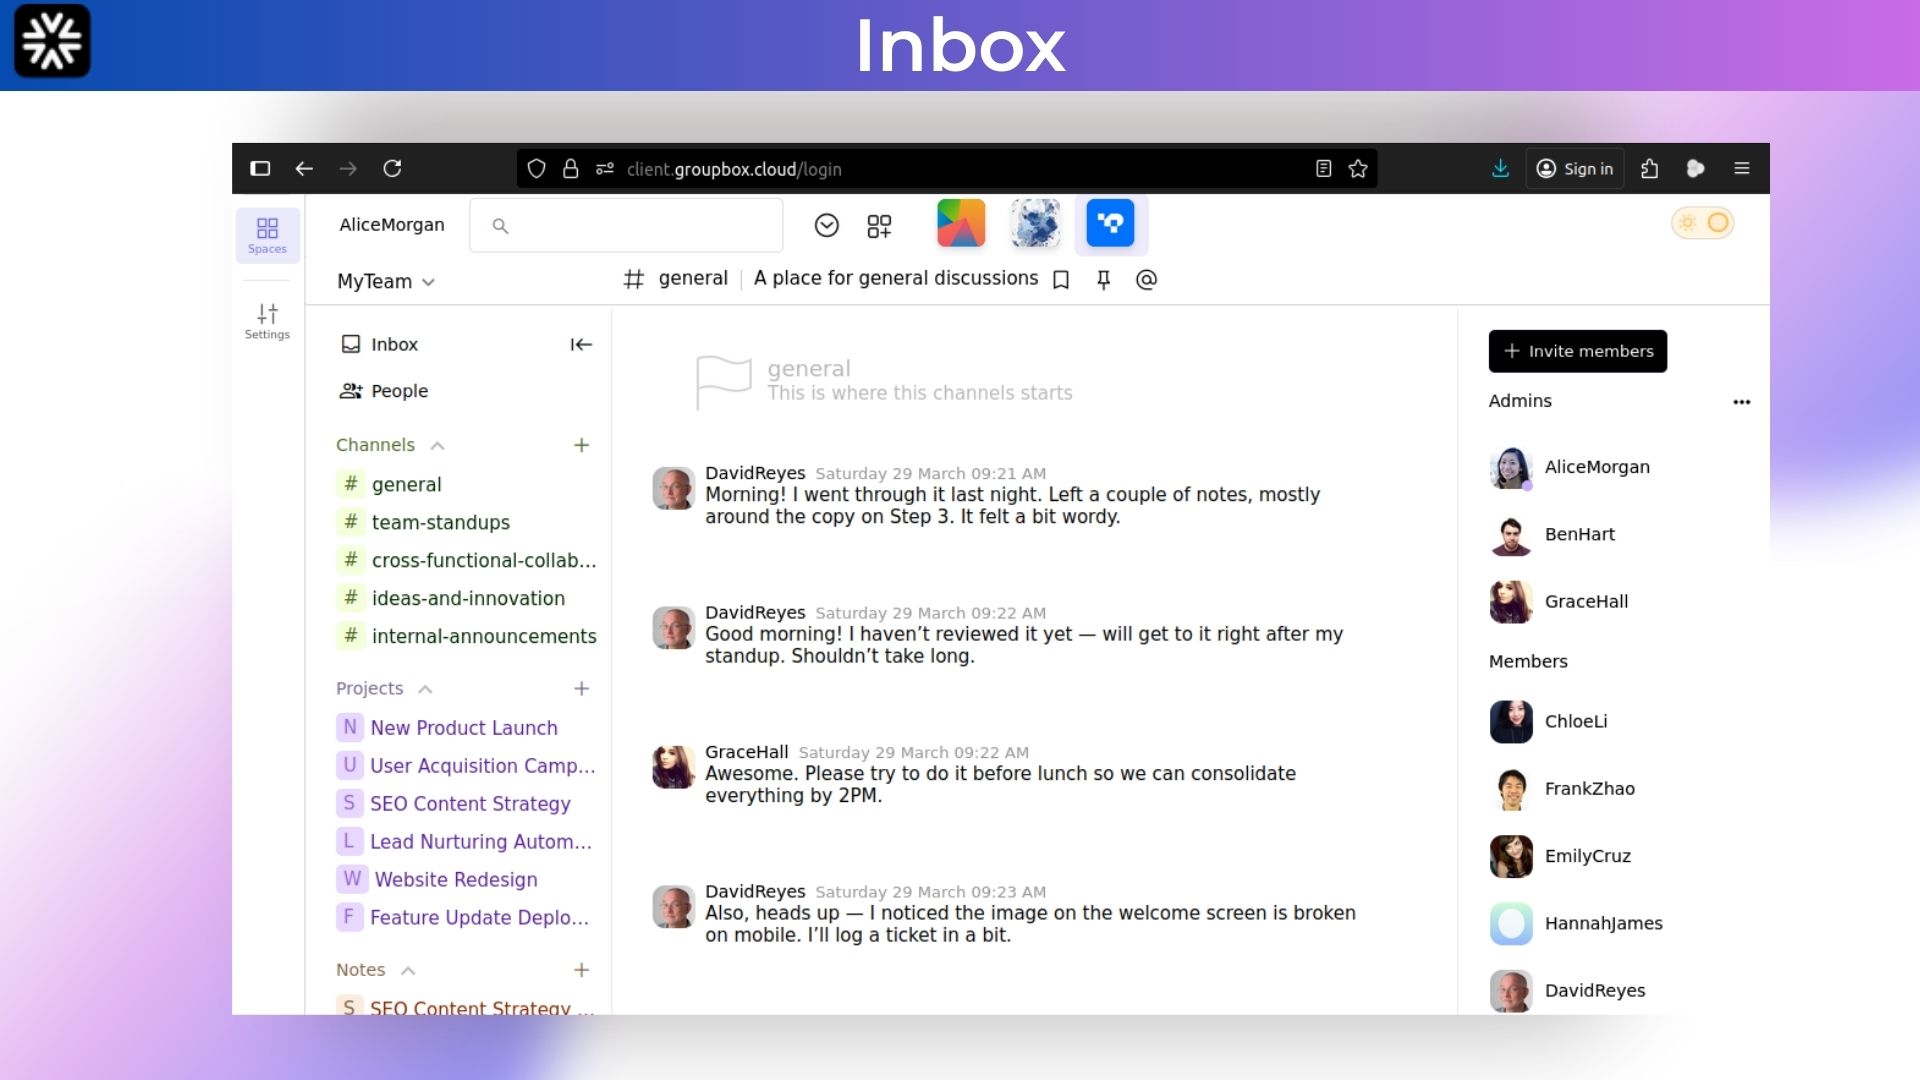Open the New Product Launch project
The image size is (1920, 1080).
coord(463,728)
